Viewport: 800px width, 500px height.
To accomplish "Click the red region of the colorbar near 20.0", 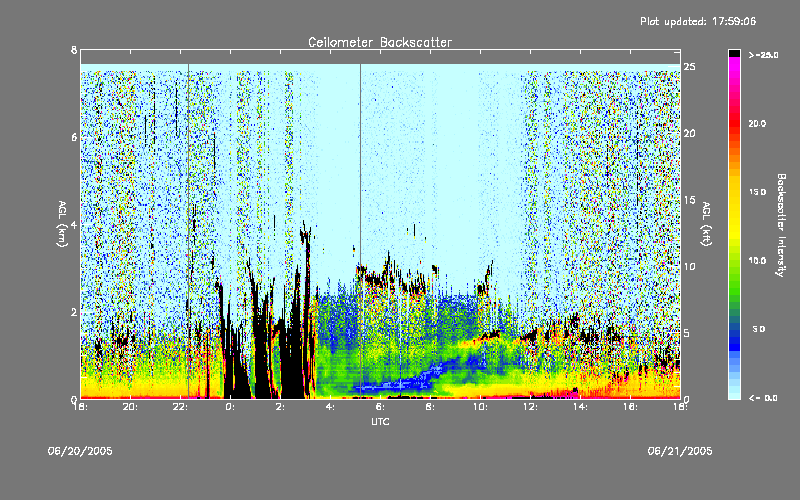I will 734,123.
